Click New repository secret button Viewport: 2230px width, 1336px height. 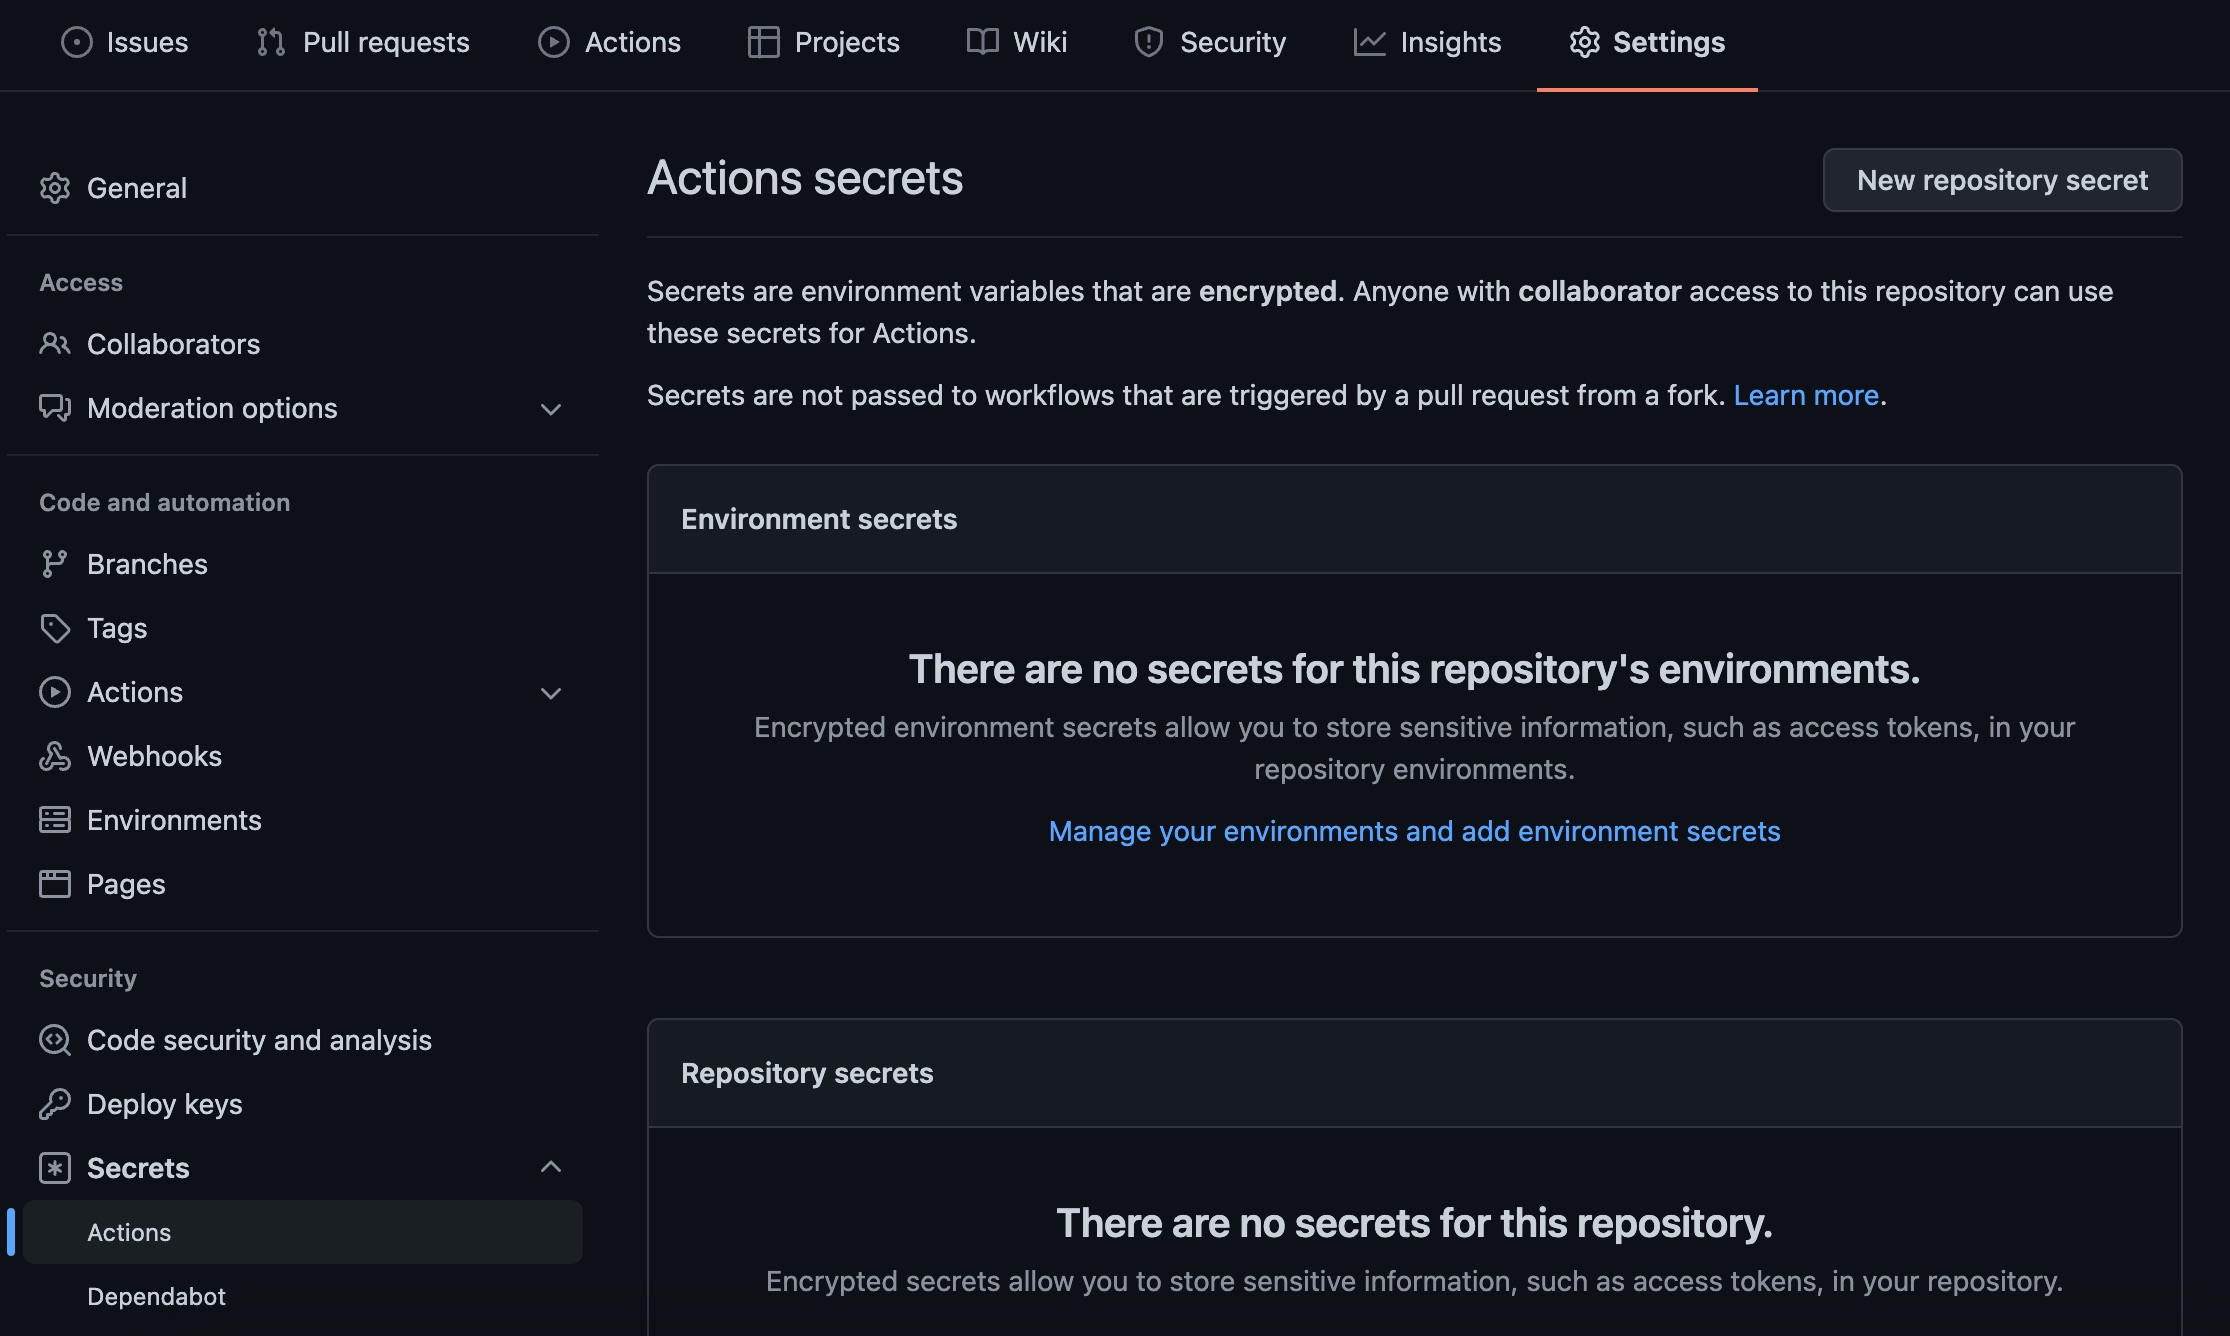pos(2002,180)
